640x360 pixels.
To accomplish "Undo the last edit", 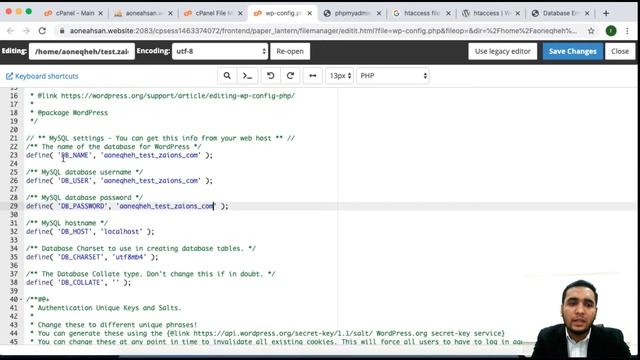I will pyautogui.click(x=270, y=76).
